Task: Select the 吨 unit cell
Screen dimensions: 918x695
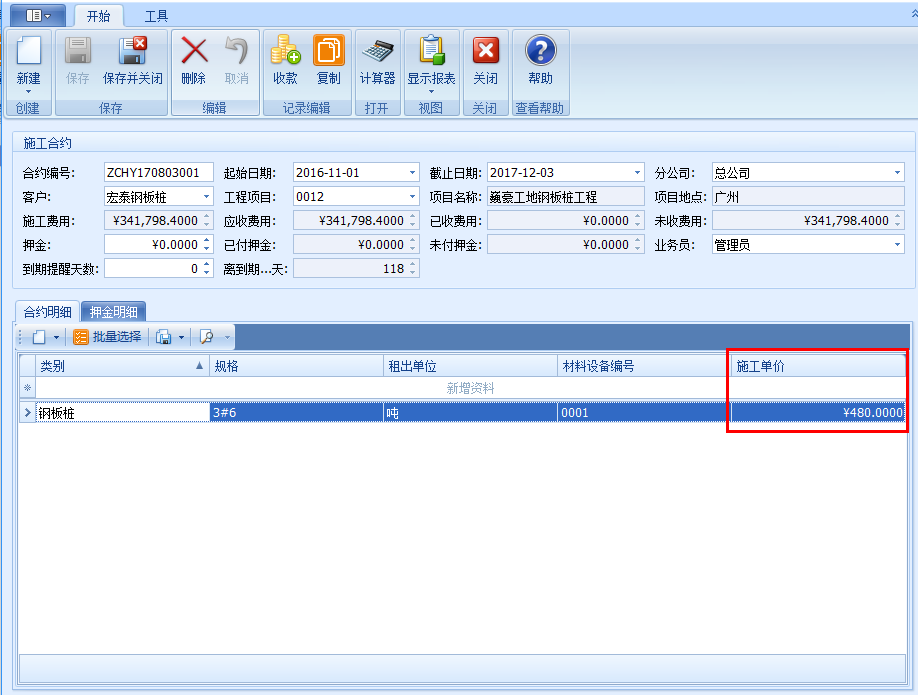Action: (470, 413)
